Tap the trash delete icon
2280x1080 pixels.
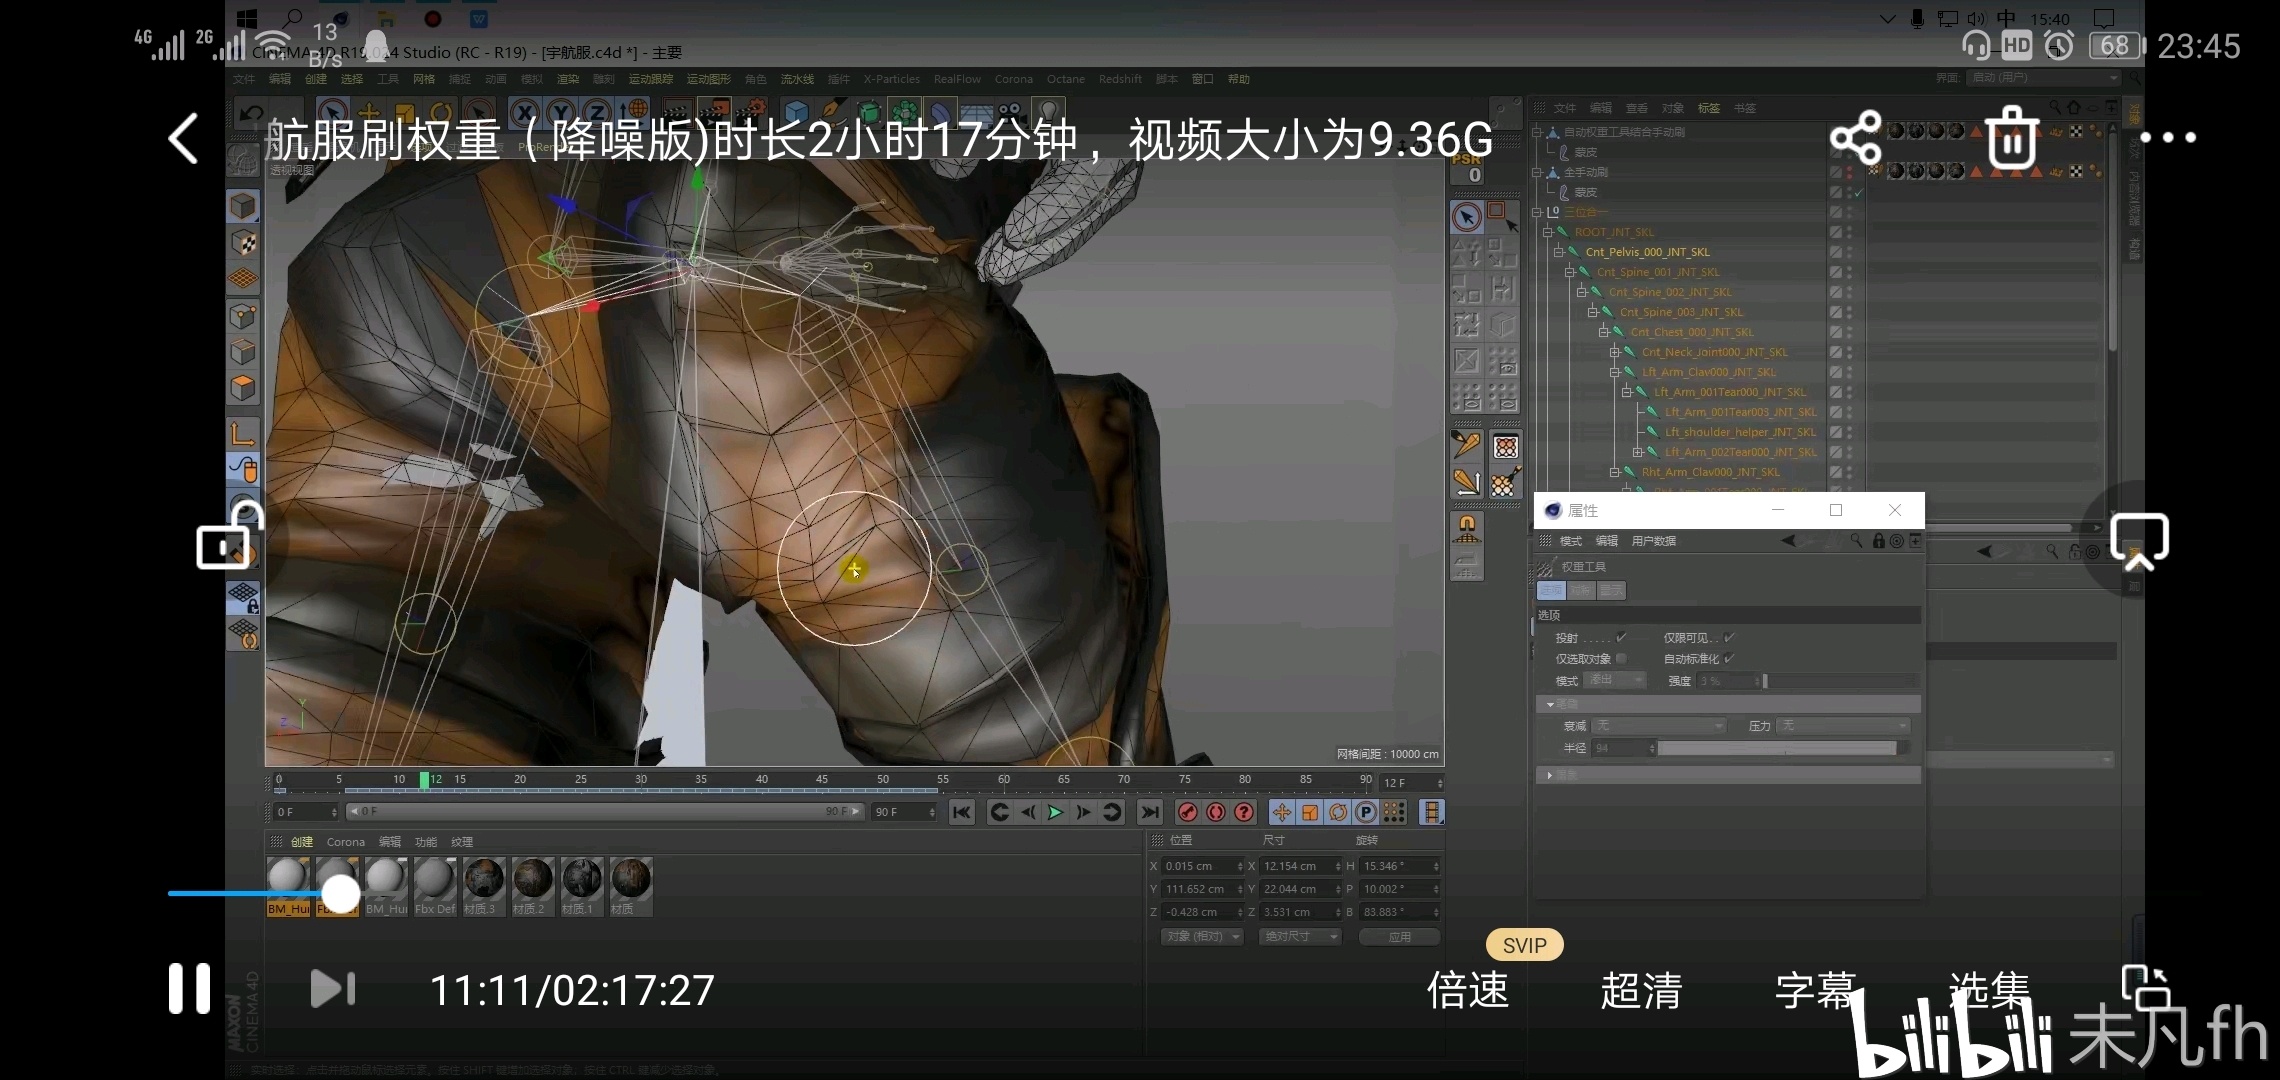[x=2012, y=137]
